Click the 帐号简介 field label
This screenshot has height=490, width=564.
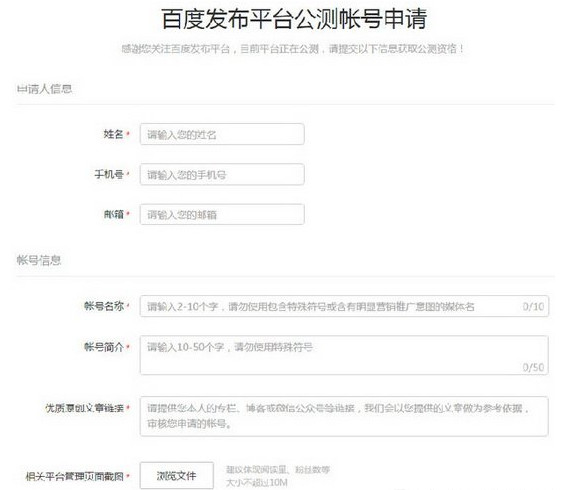(x=104, y=347)
